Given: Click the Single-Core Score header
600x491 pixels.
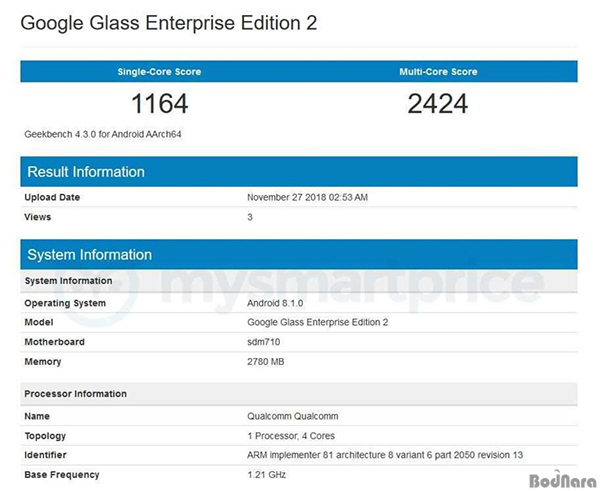Looking at the screenshot, I should (x=158, y=72).
